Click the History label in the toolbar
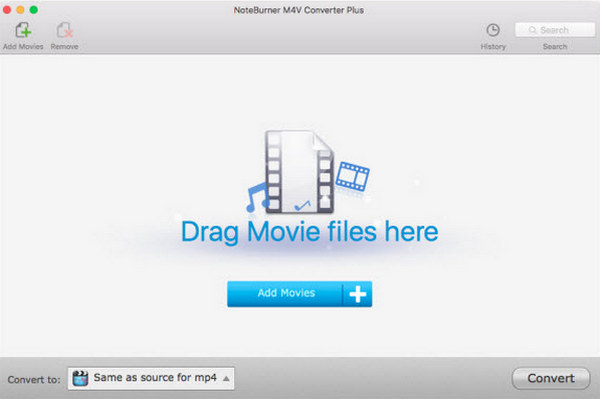Screen dimensions: 600x399 tap(493, 47)
